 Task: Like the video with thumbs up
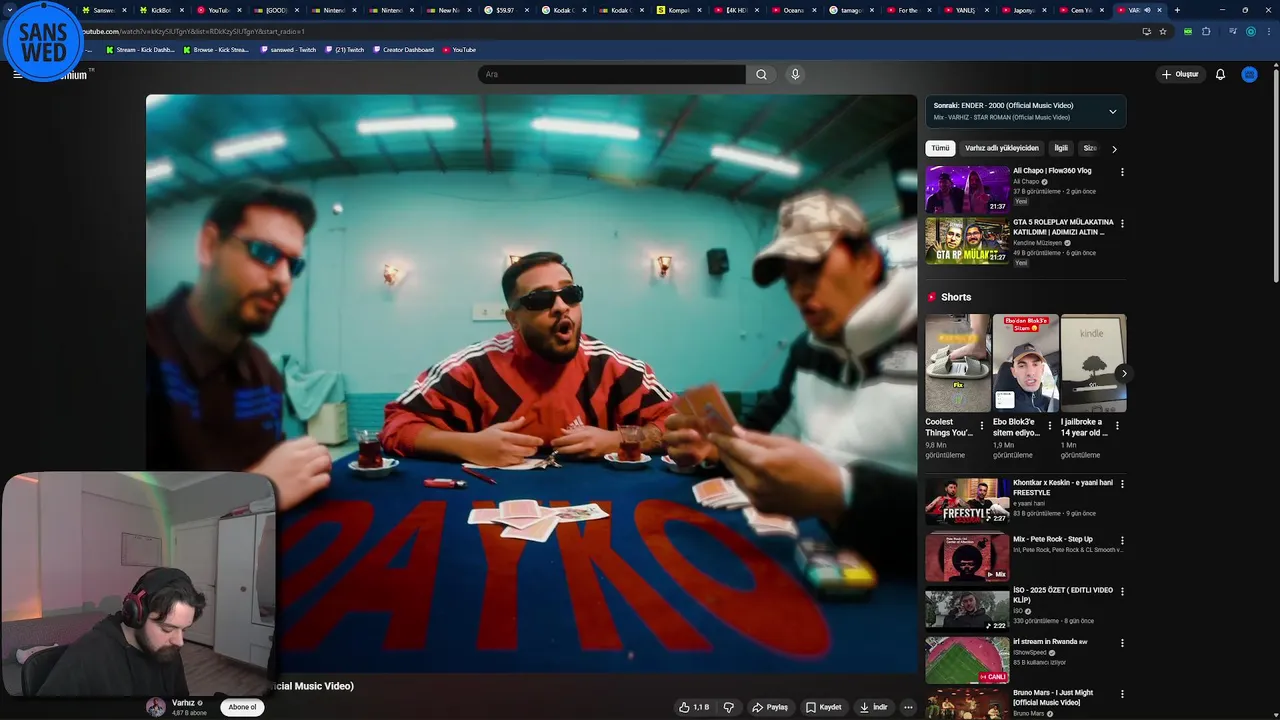pos(694,707)
